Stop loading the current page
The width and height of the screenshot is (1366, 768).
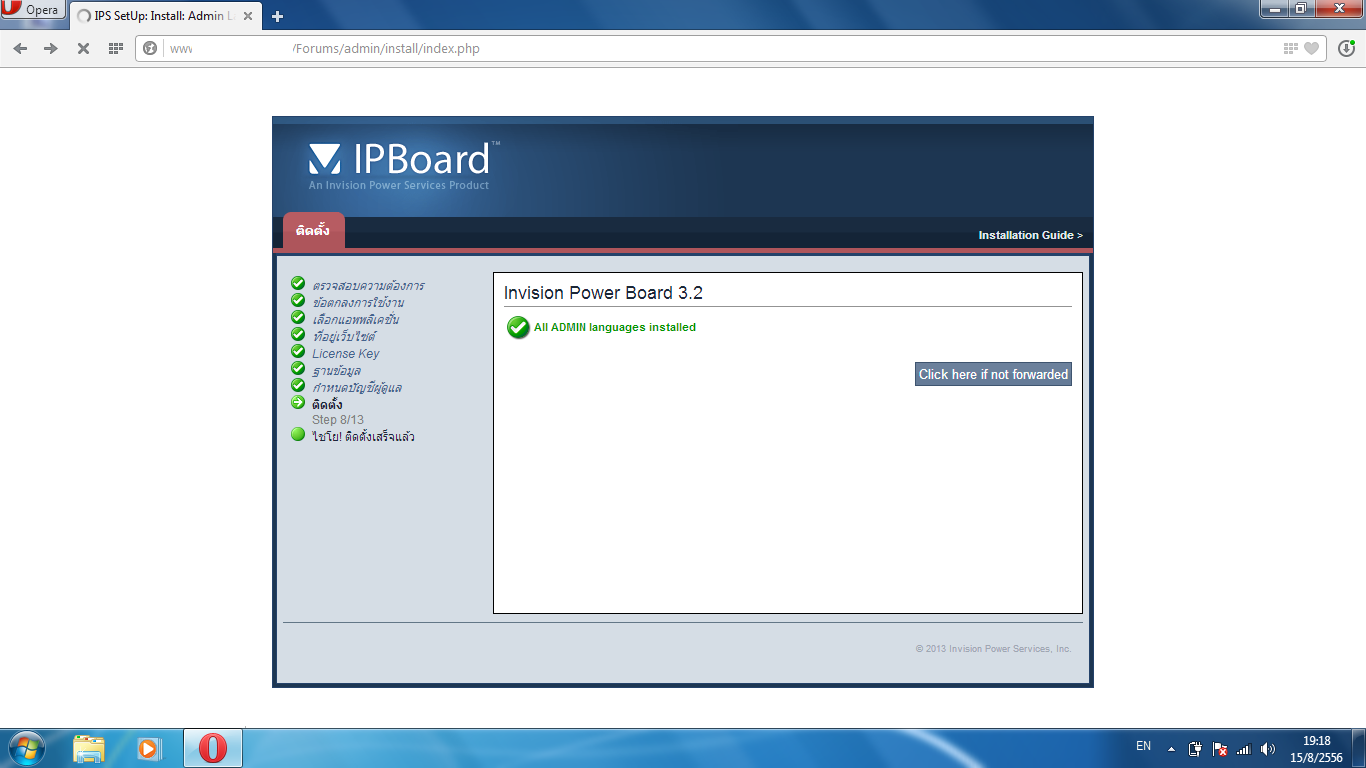[x=83, y=48]
